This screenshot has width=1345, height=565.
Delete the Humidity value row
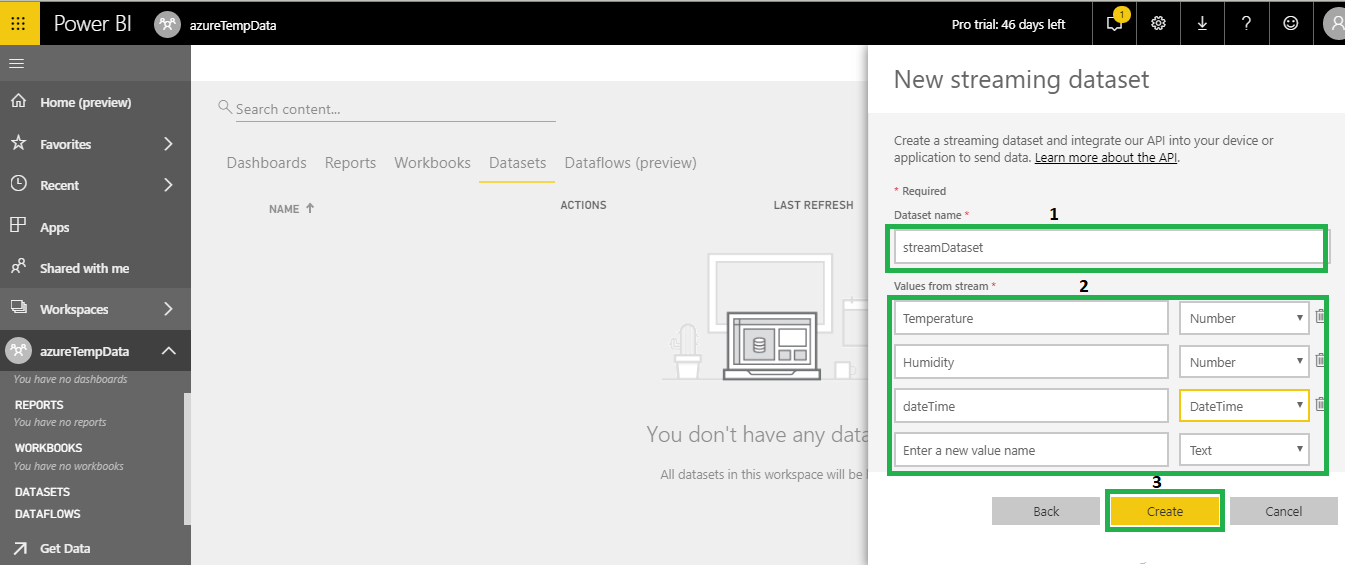(x=1320, y=360)
